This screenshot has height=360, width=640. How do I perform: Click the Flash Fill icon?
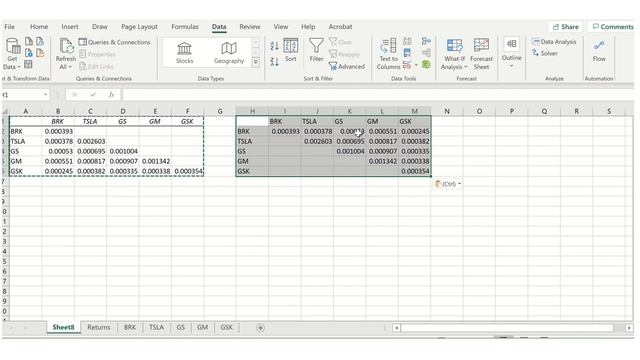[407, 41]
